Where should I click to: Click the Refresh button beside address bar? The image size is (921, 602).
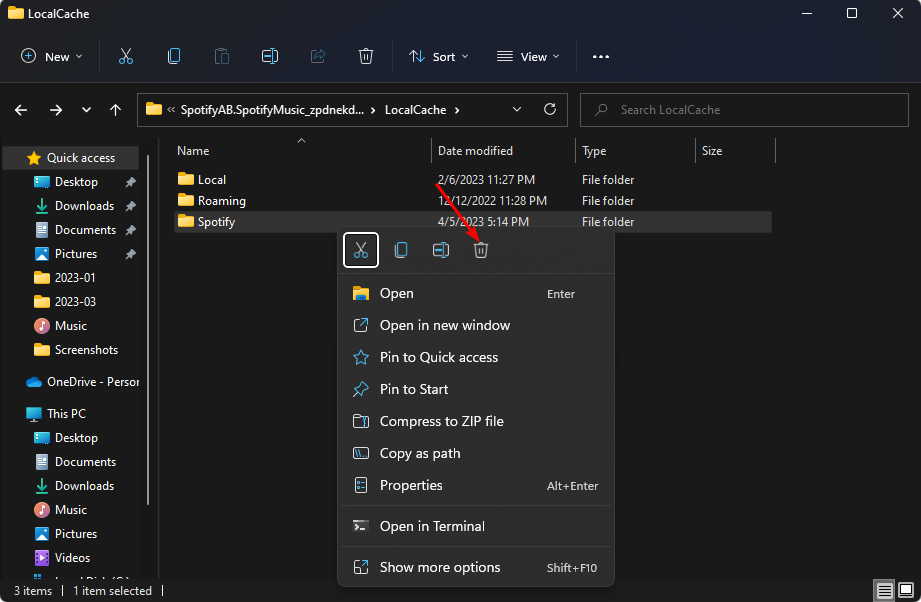(x=549, y=110)
